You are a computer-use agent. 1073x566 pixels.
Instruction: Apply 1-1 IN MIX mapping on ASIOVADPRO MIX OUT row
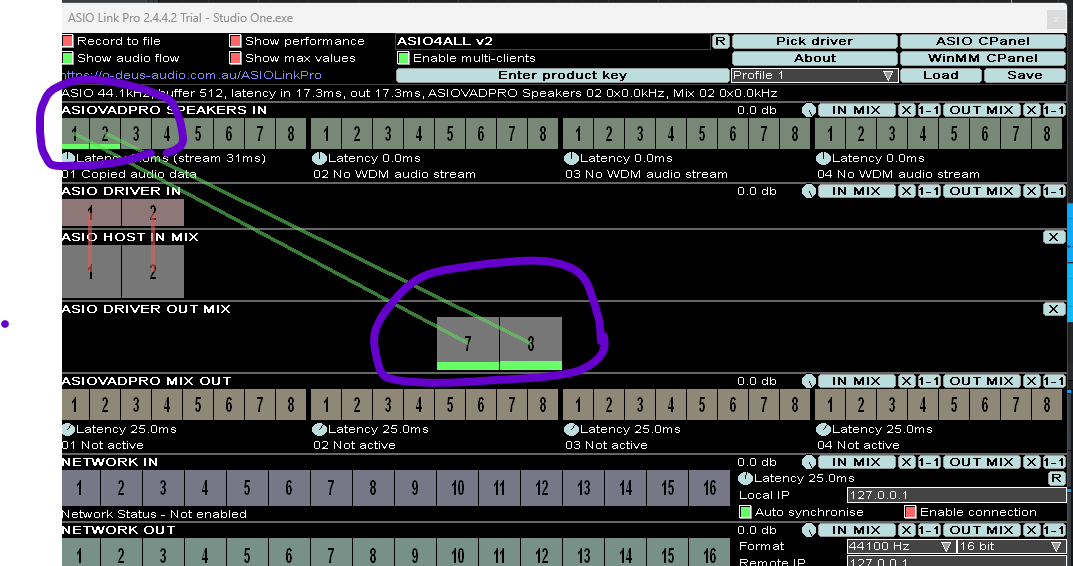click(x=929, y=381)
